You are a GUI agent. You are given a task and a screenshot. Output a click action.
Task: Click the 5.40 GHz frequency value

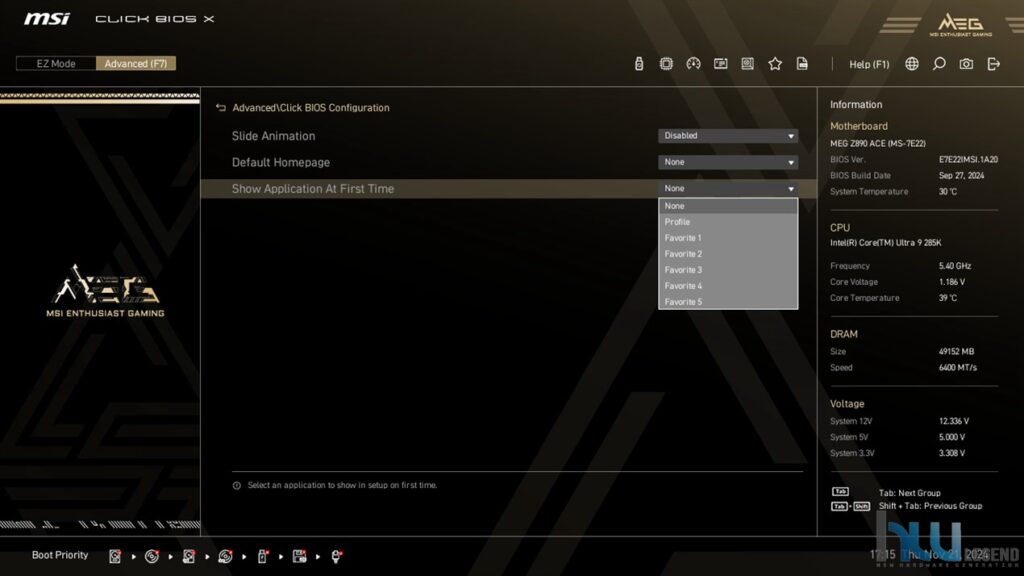point(955,266)
